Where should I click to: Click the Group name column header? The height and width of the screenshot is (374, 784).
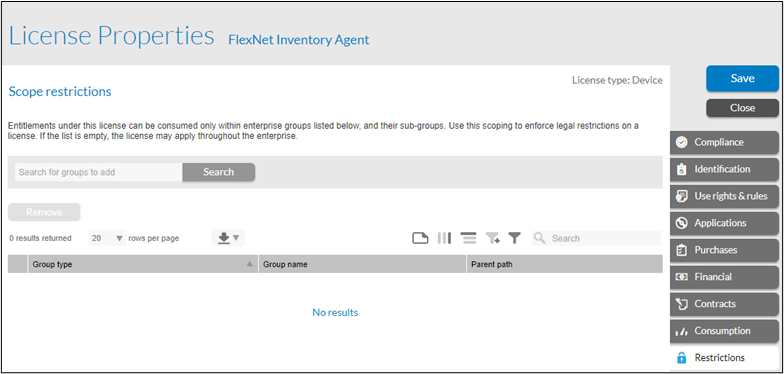(x=362, y=264)
